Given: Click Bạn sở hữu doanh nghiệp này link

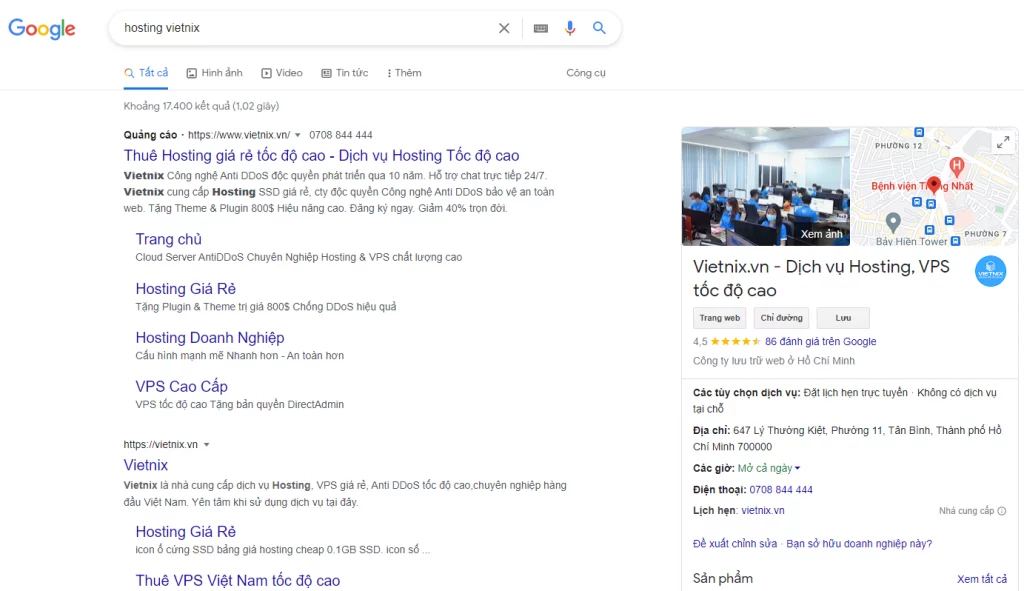Looking at the screenshot, I should click(859, 543).
